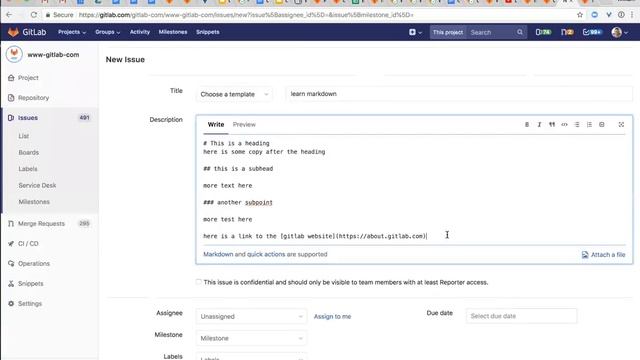The image size is (640, 360).
Task: Open the Issues List sub-item
Action: [x=23, y=136]
